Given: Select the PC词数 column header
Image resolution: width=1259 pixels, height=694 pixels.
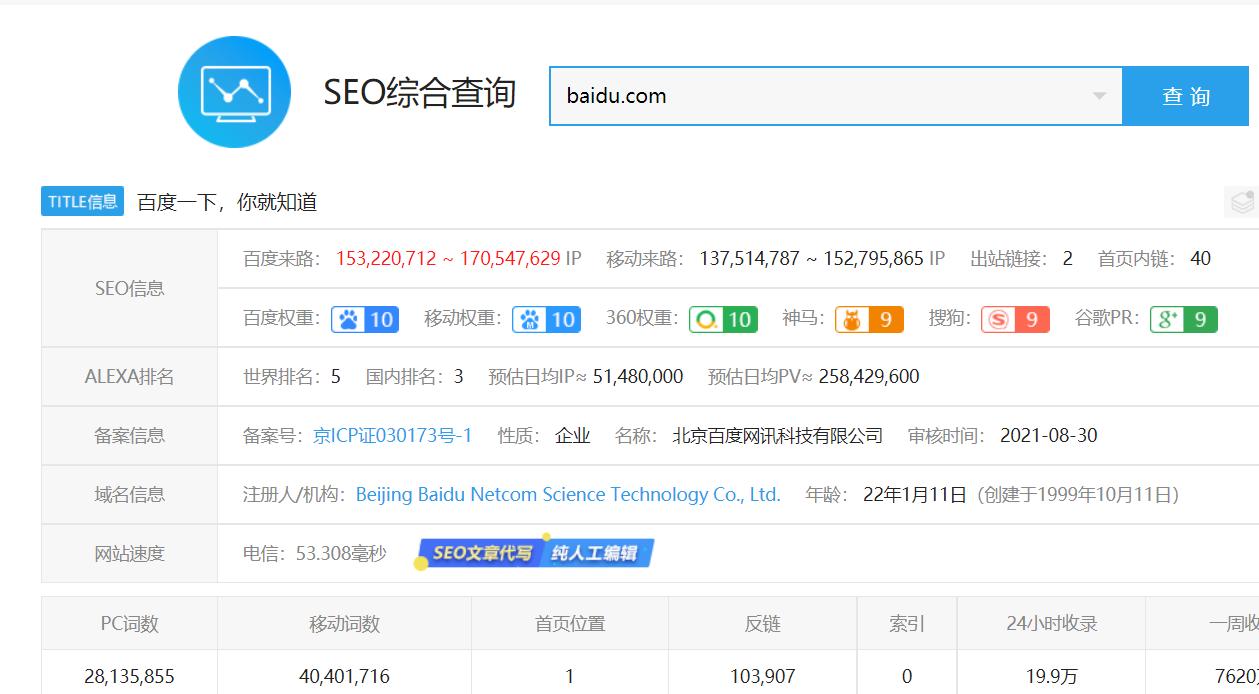Looking at the screenshot, I should 127,622.
